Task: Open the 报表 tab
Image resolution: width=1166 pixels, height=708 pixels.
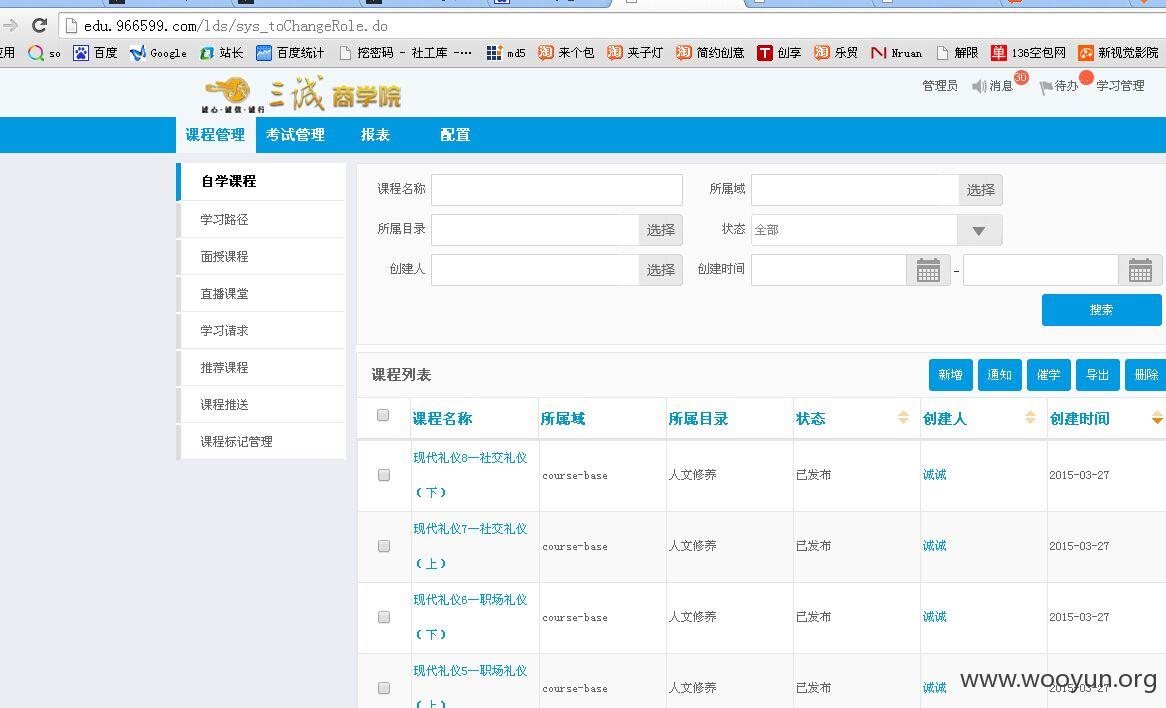Action: pos(375,135)
